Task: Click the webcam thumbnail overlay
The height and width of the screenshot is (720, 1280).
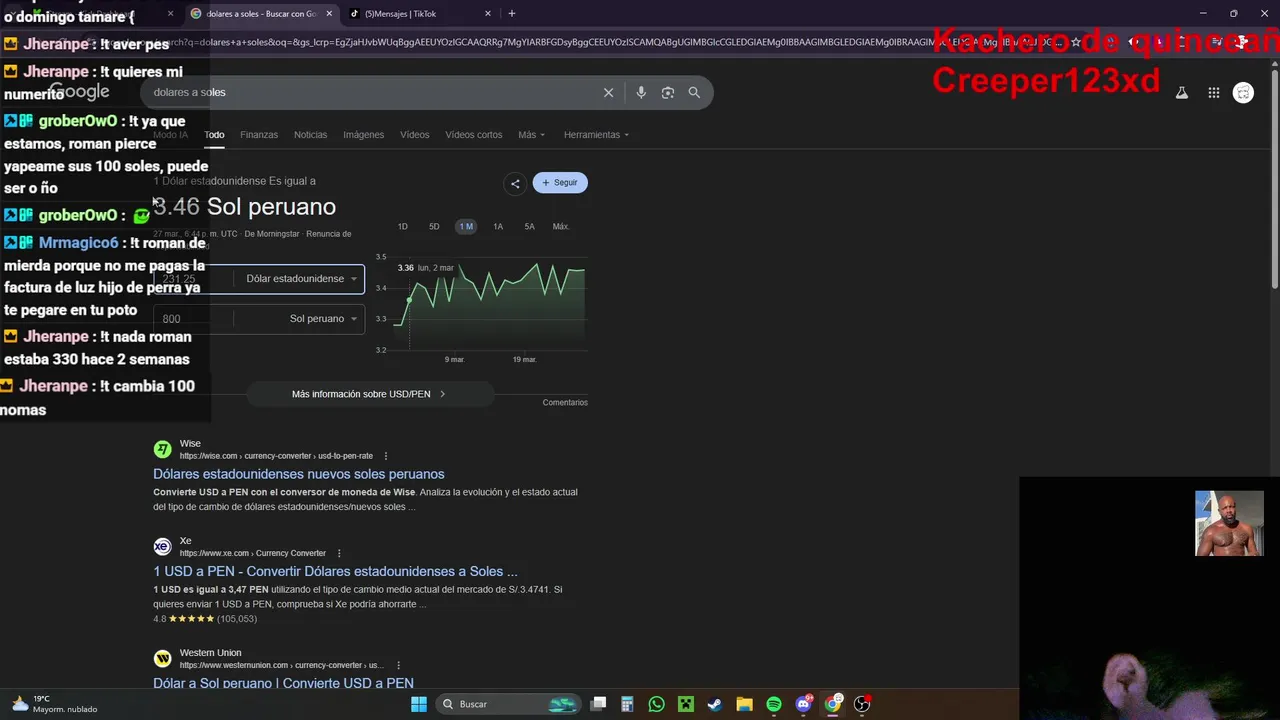Action: point(1229,523)
